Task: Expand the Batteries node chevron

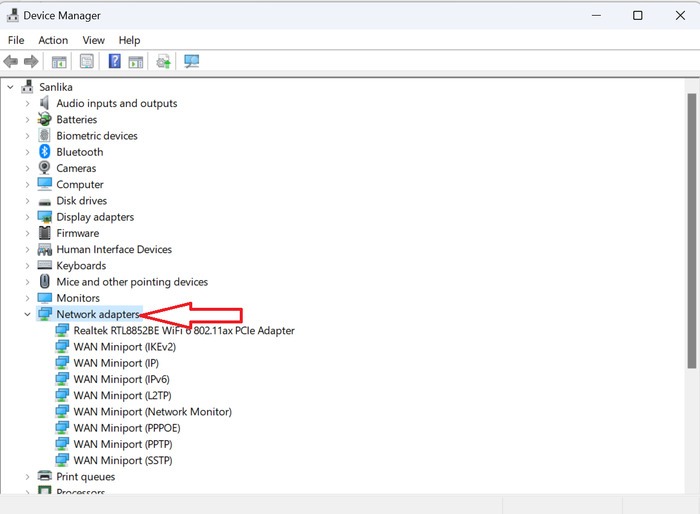Action: pyautogui.click(x=27, y=120)
